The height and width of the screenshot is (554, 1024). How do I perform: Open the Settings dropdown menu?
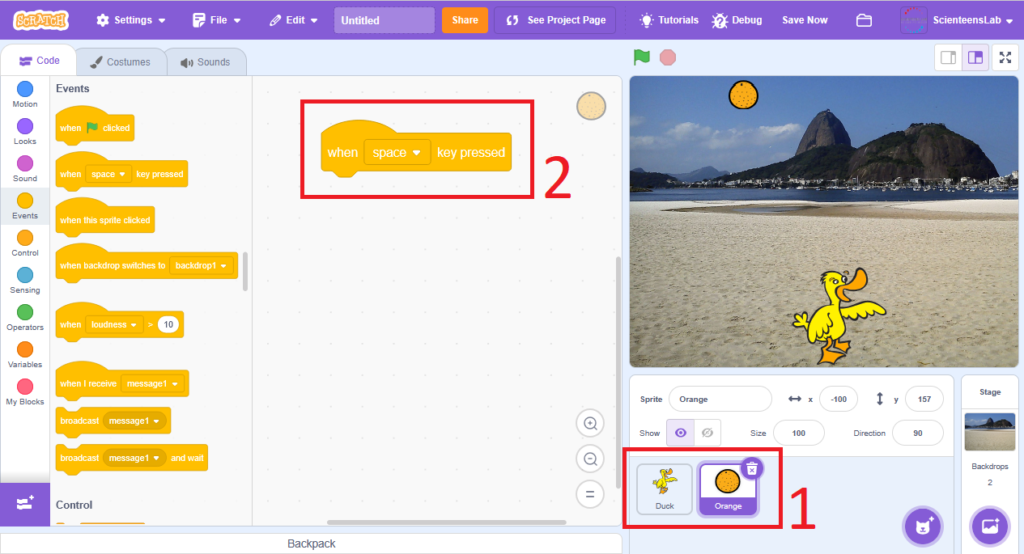132,20
